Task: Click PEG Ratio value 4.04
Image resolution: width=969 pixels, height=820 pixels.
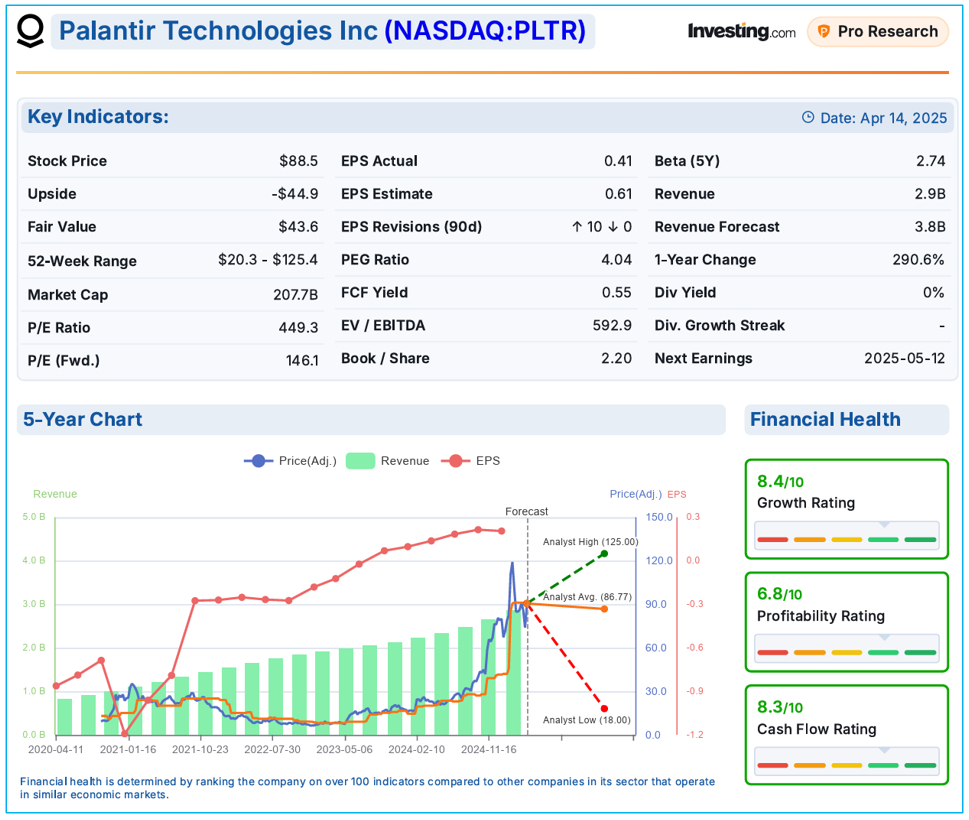Action: [x=616, y=260]
